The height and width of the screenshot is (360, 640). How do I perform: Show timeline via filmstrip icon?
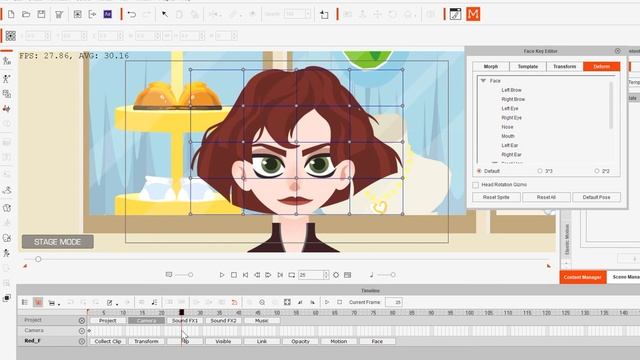click(347, 275)
